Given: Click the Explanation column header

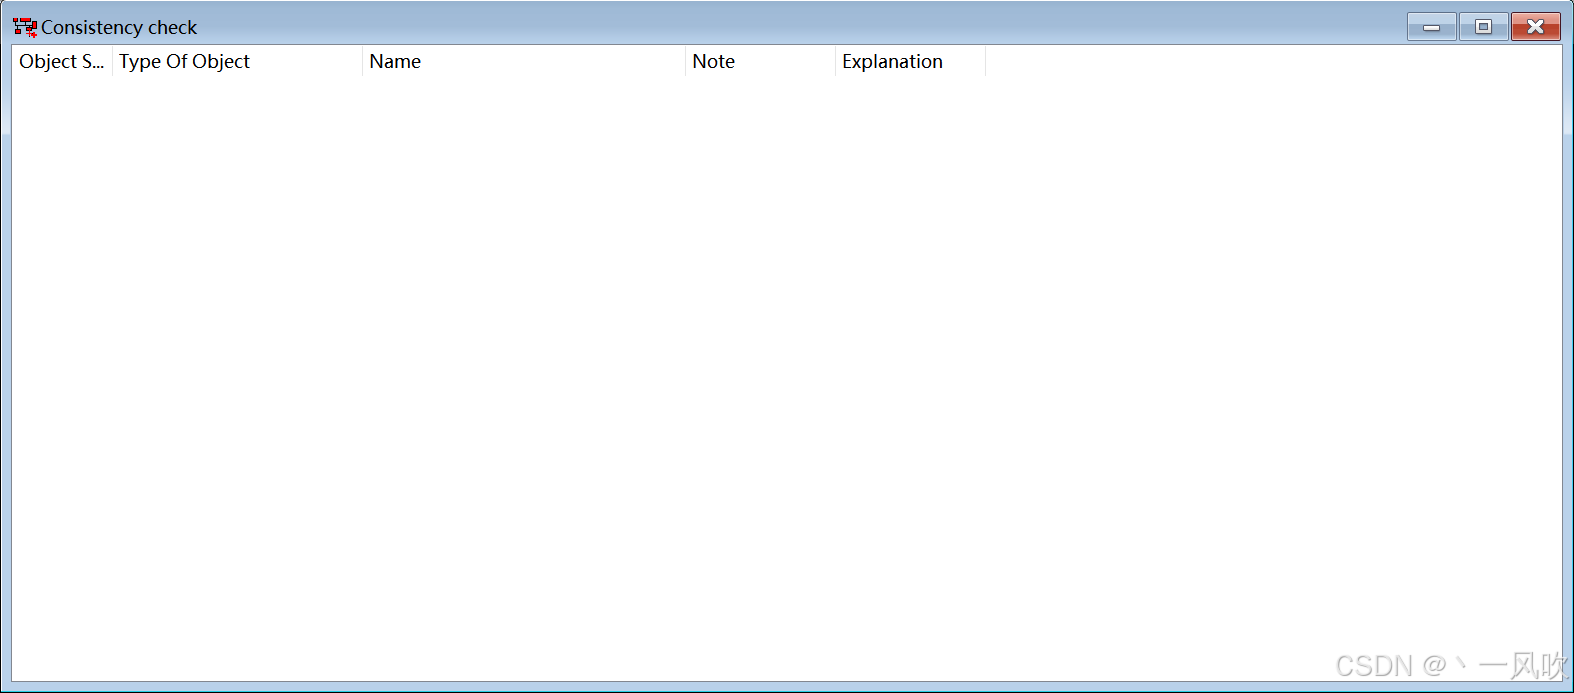Looking at the screenshot, I should coord(910,61).
